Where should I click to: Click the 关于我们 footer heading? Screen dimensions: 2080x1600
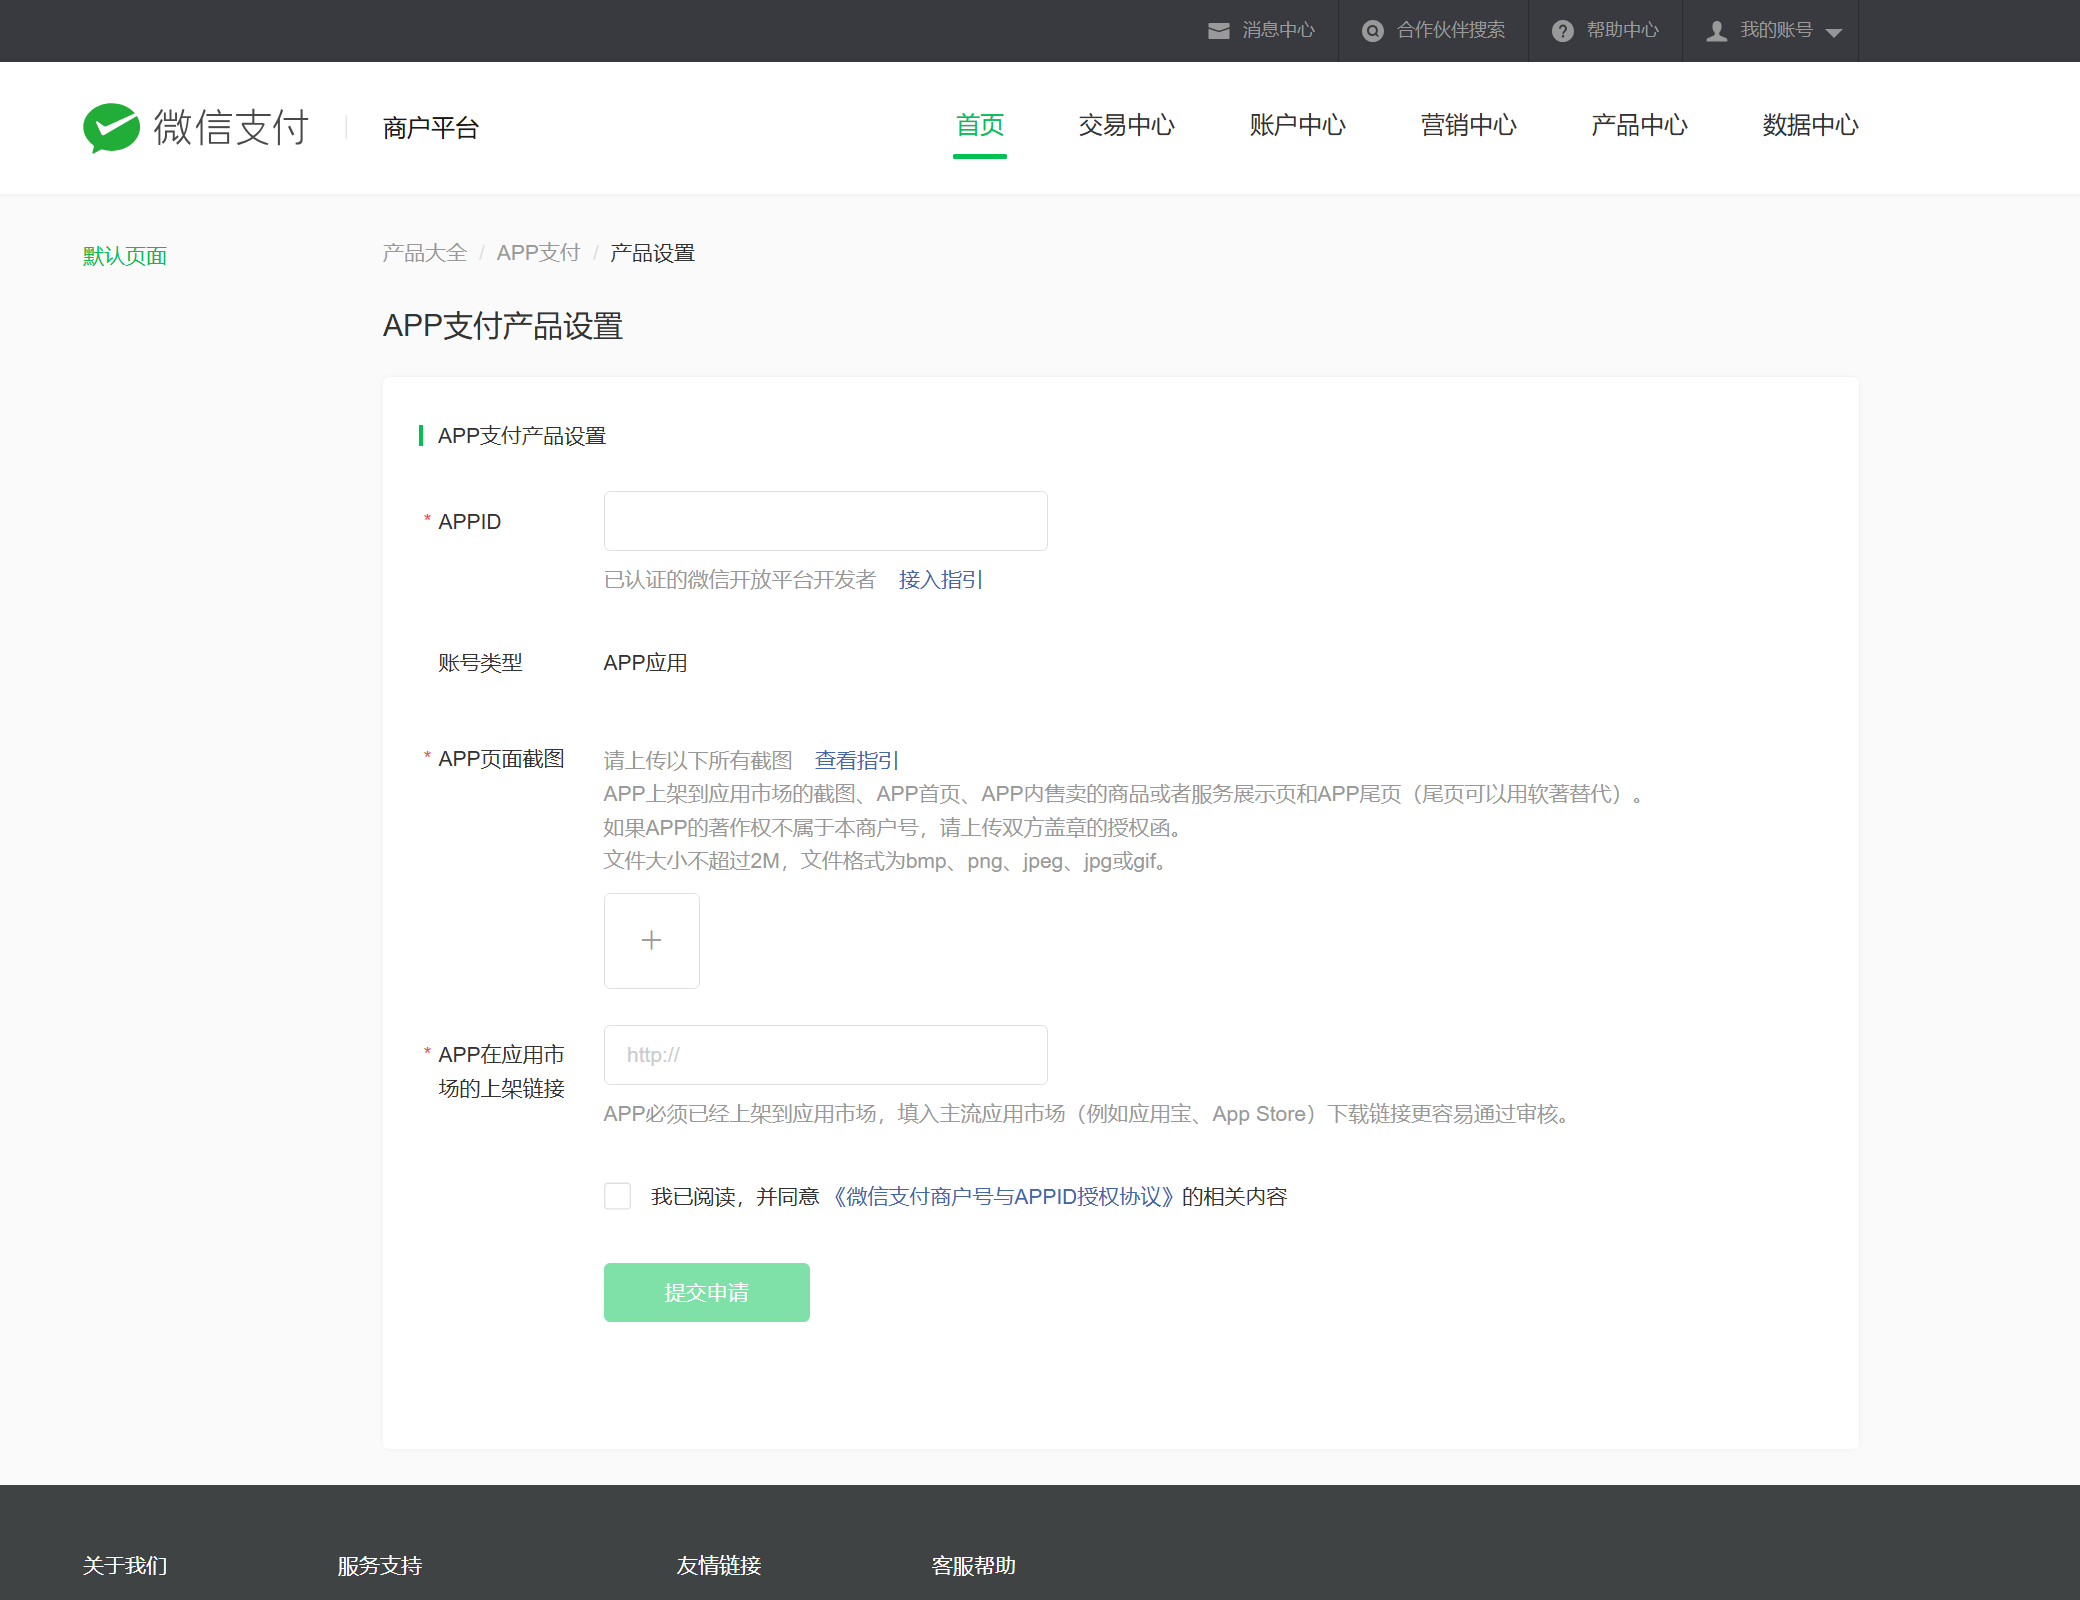coord(125,1566)
